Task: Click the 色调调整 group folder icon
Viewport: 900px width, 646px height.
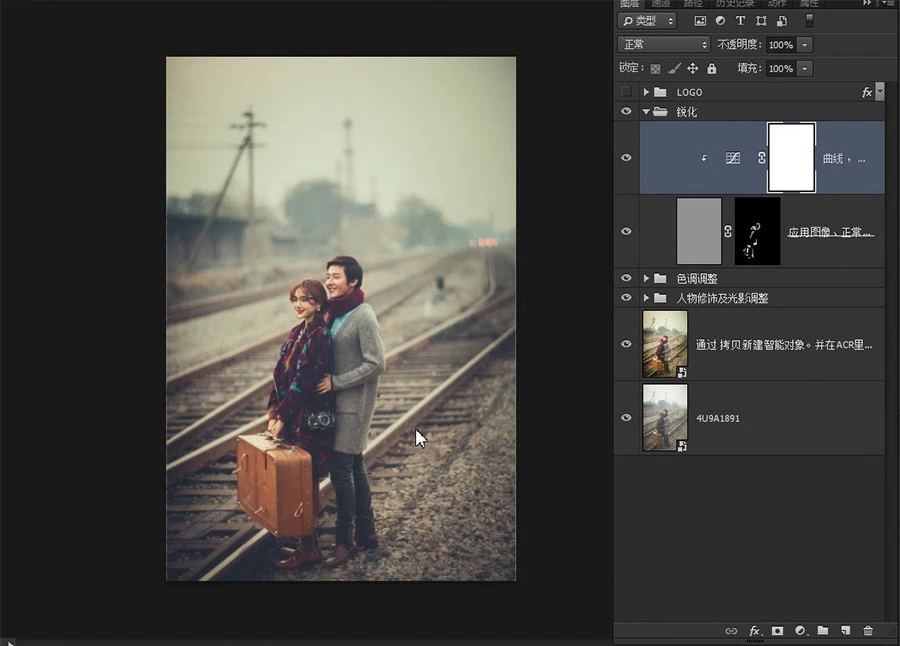Action: 661,278
